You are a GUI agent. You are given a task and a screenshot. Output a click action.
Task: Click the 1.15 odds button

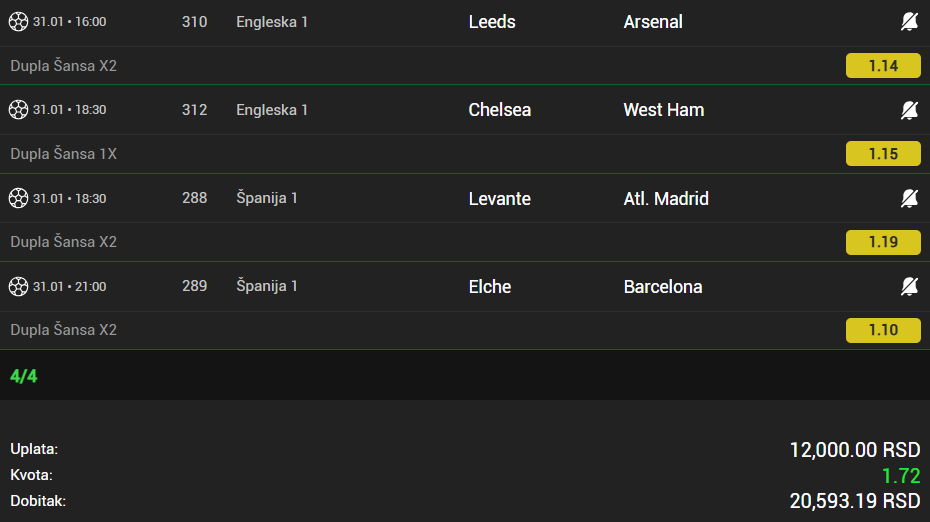pos(883,154)
